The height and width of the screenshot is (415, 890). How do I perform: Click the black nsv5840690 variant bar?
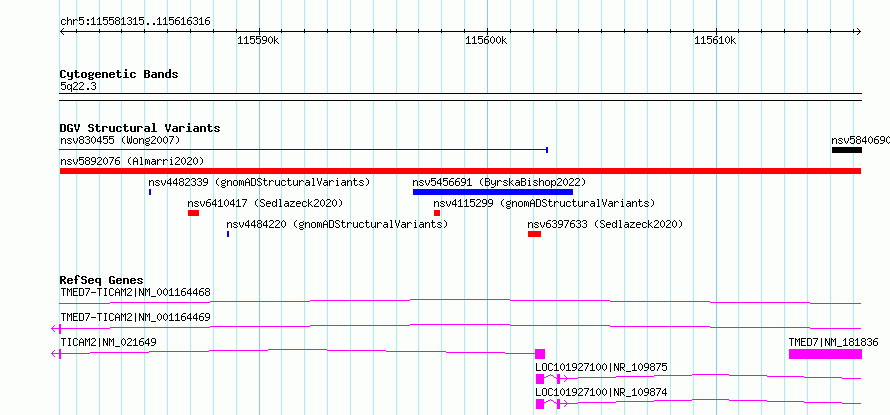tap(847, 150)
